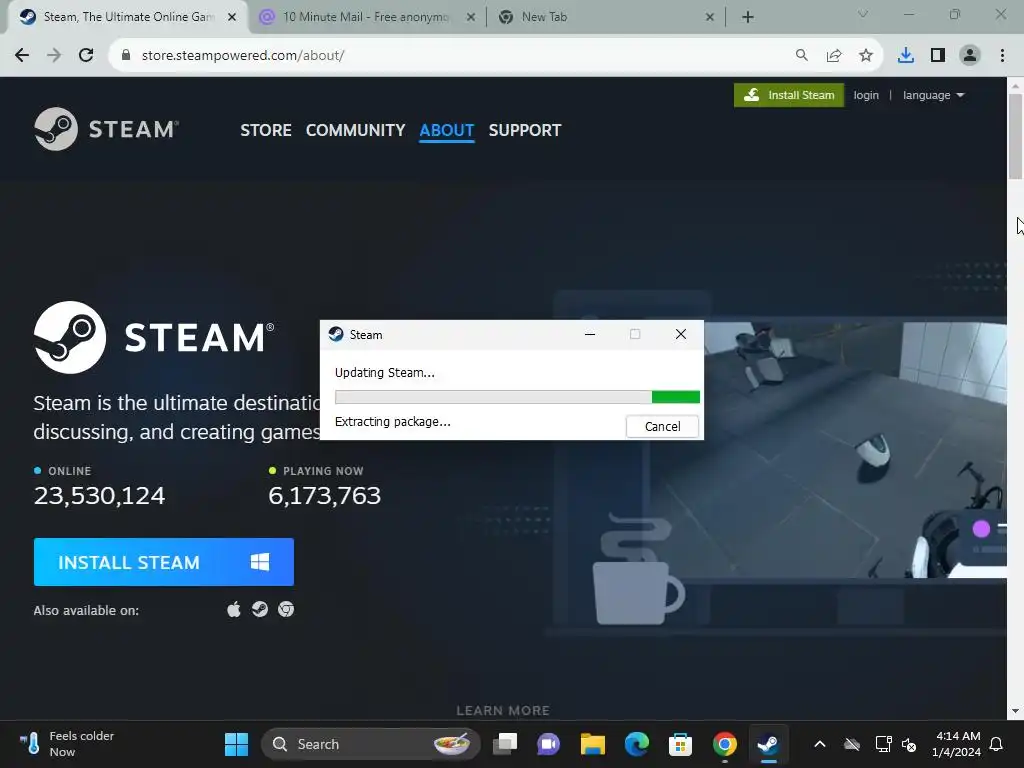This screenshot has width=1024, height=768.
Task: Click the large STEAM hero logo
Action: click(154, 337)
